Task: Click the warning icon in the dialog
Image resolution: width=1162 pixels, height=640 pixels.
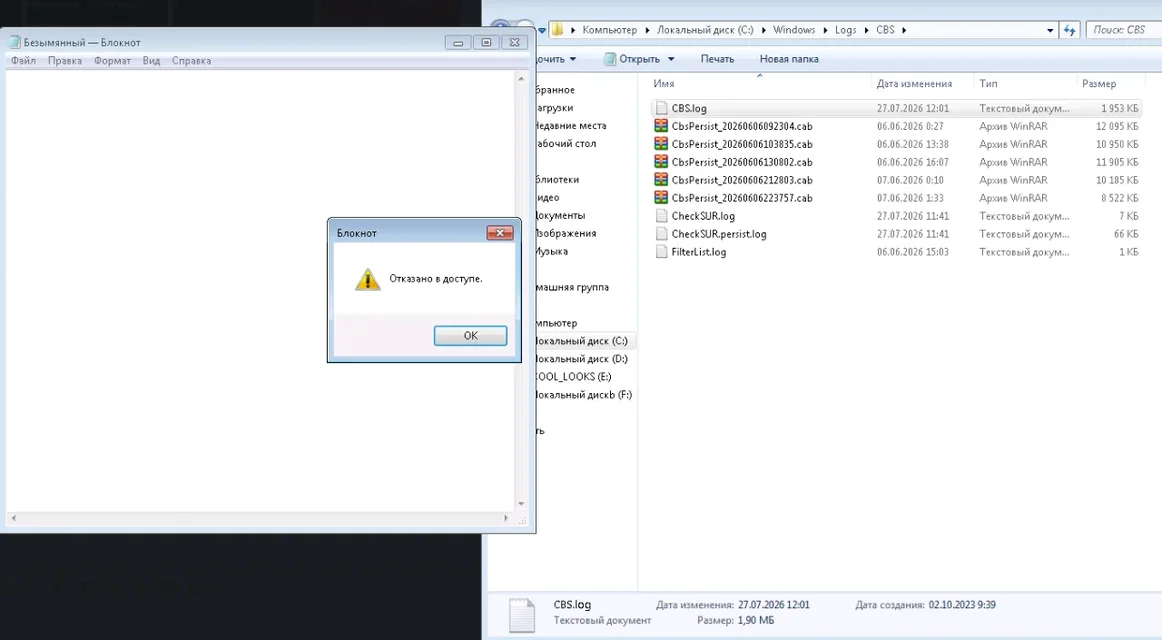Action: 368,279
